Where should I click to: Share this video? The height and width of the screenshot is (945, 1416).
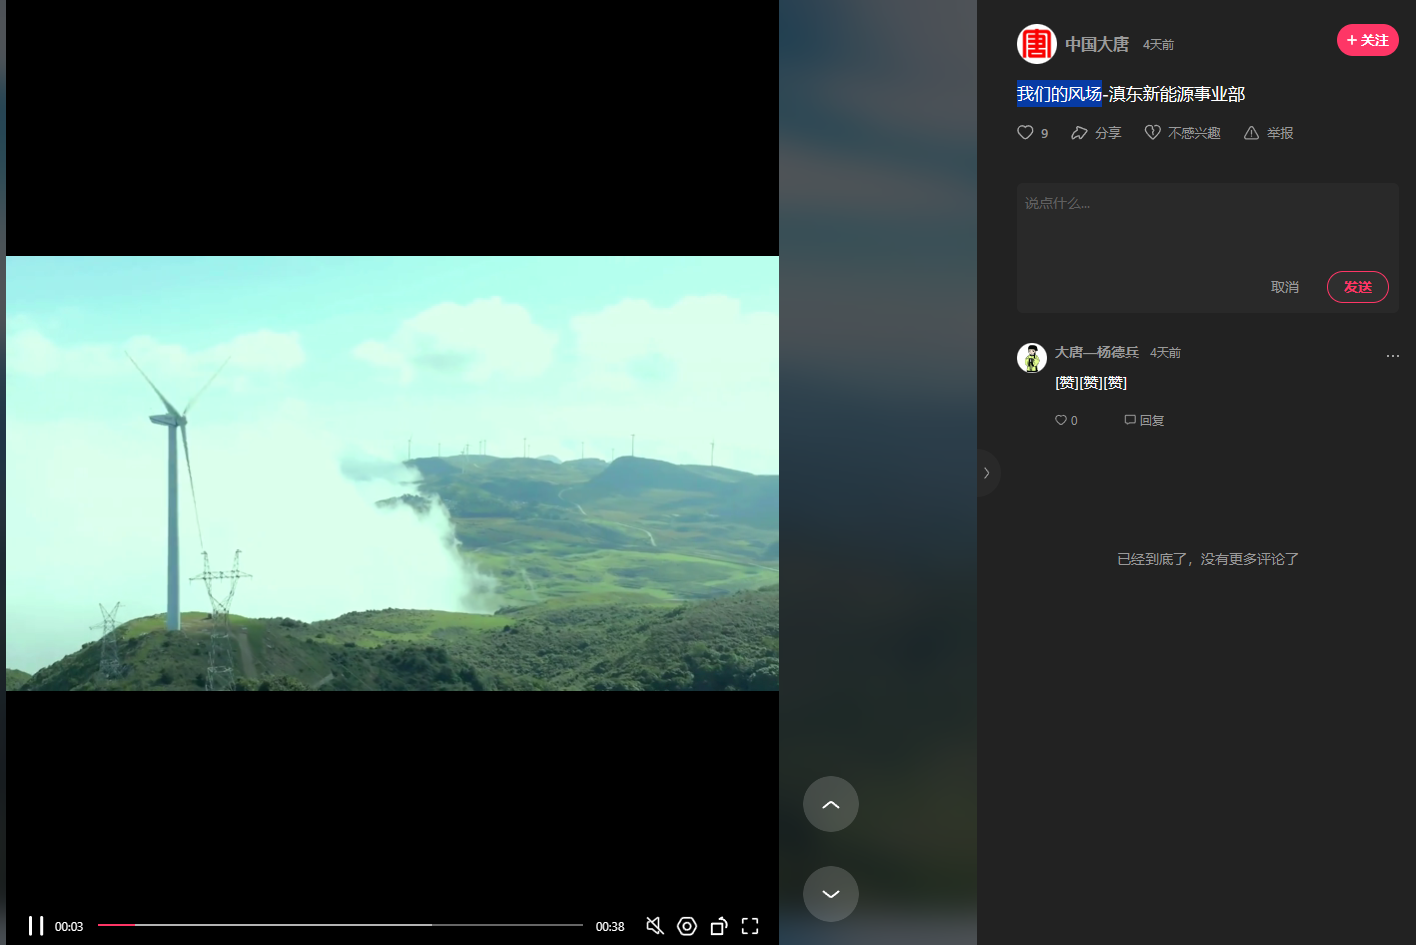[x=1096, y=133]
